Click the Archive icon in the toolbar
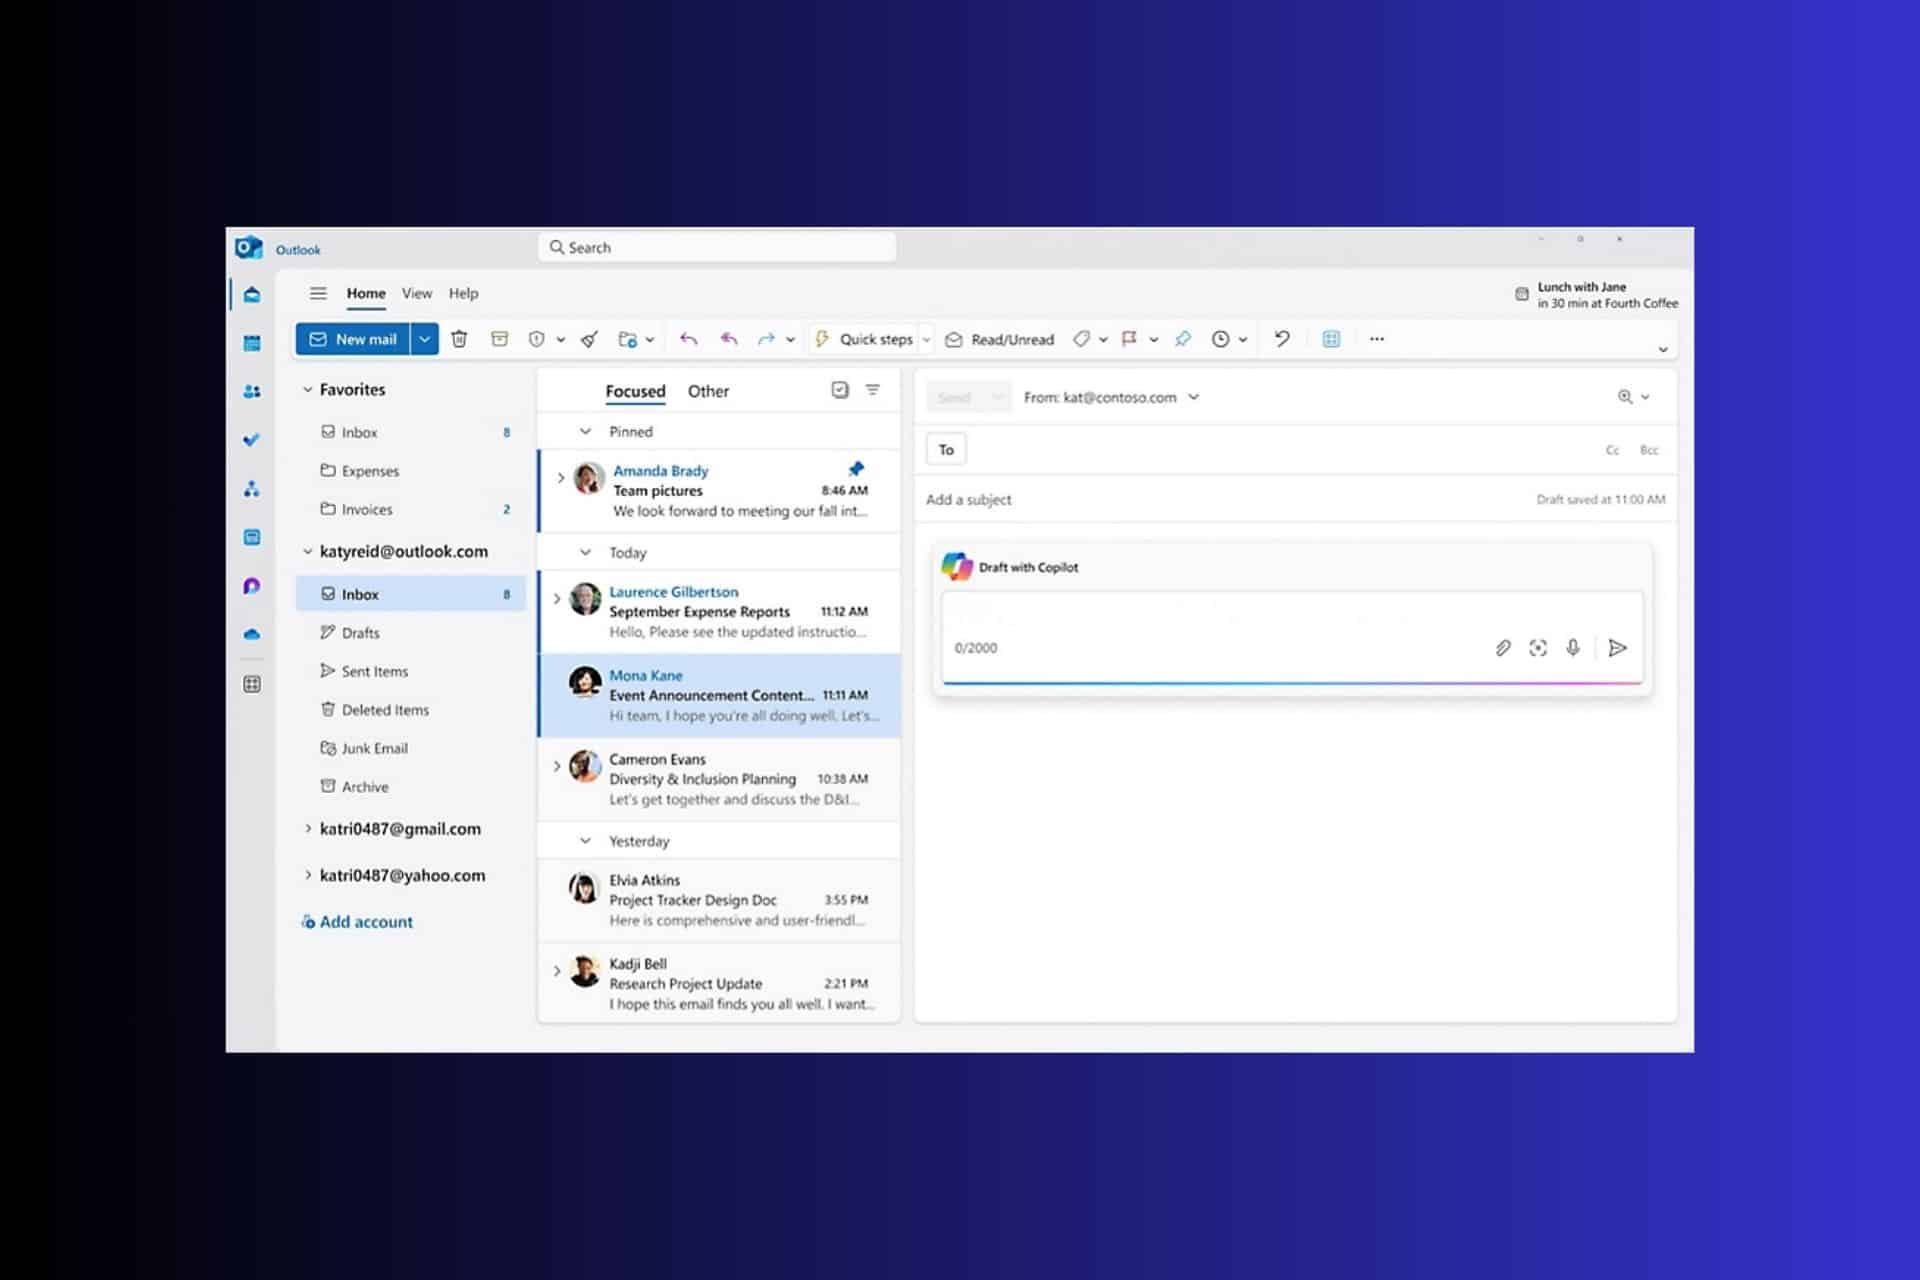 (x=499, y=339)
